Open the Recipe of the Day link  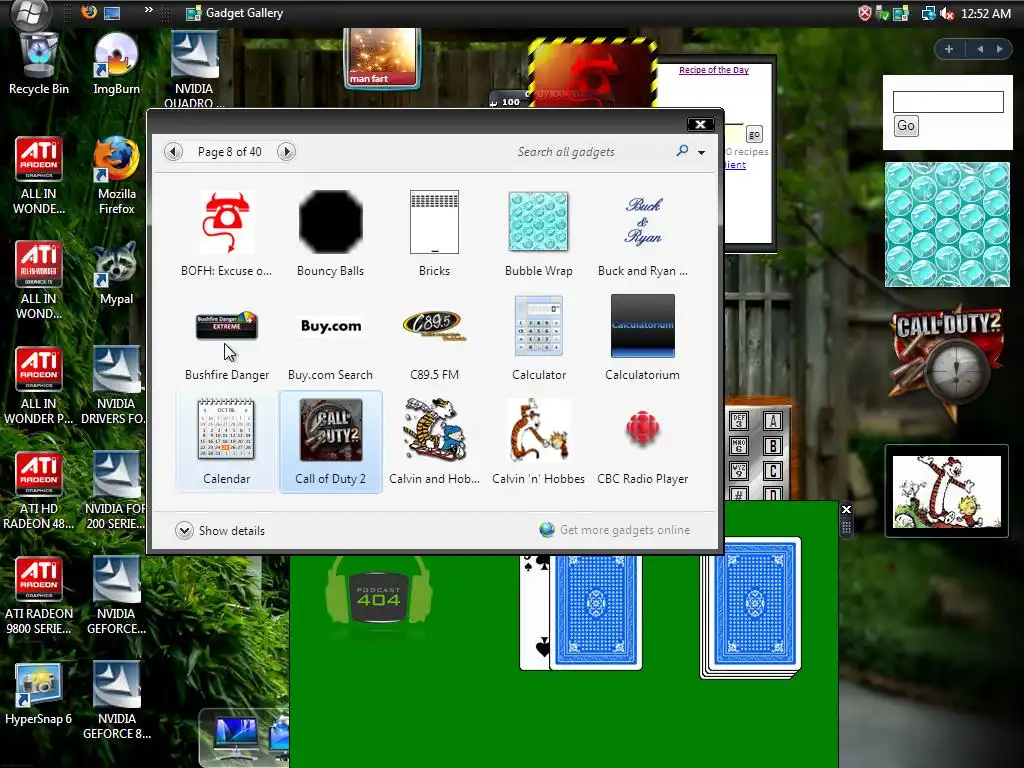(x=714, y=70)
